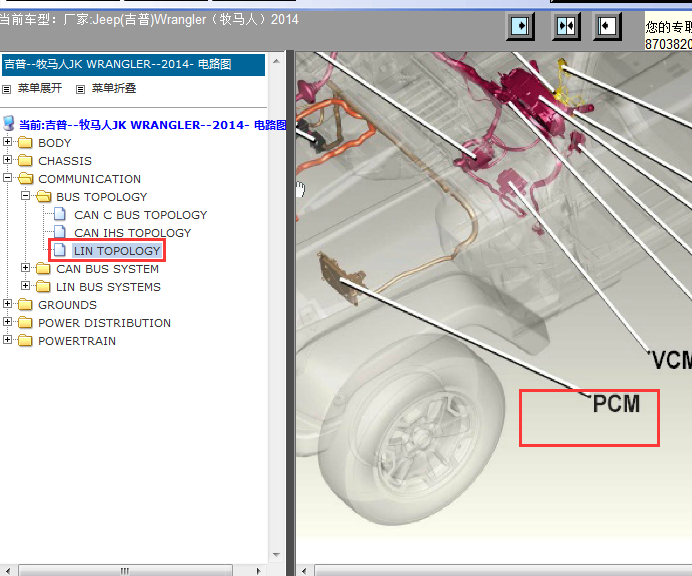Collapse the BUS TOPOLOGY folder node
The width and height of the screenshot is (692, 576).
25,196
